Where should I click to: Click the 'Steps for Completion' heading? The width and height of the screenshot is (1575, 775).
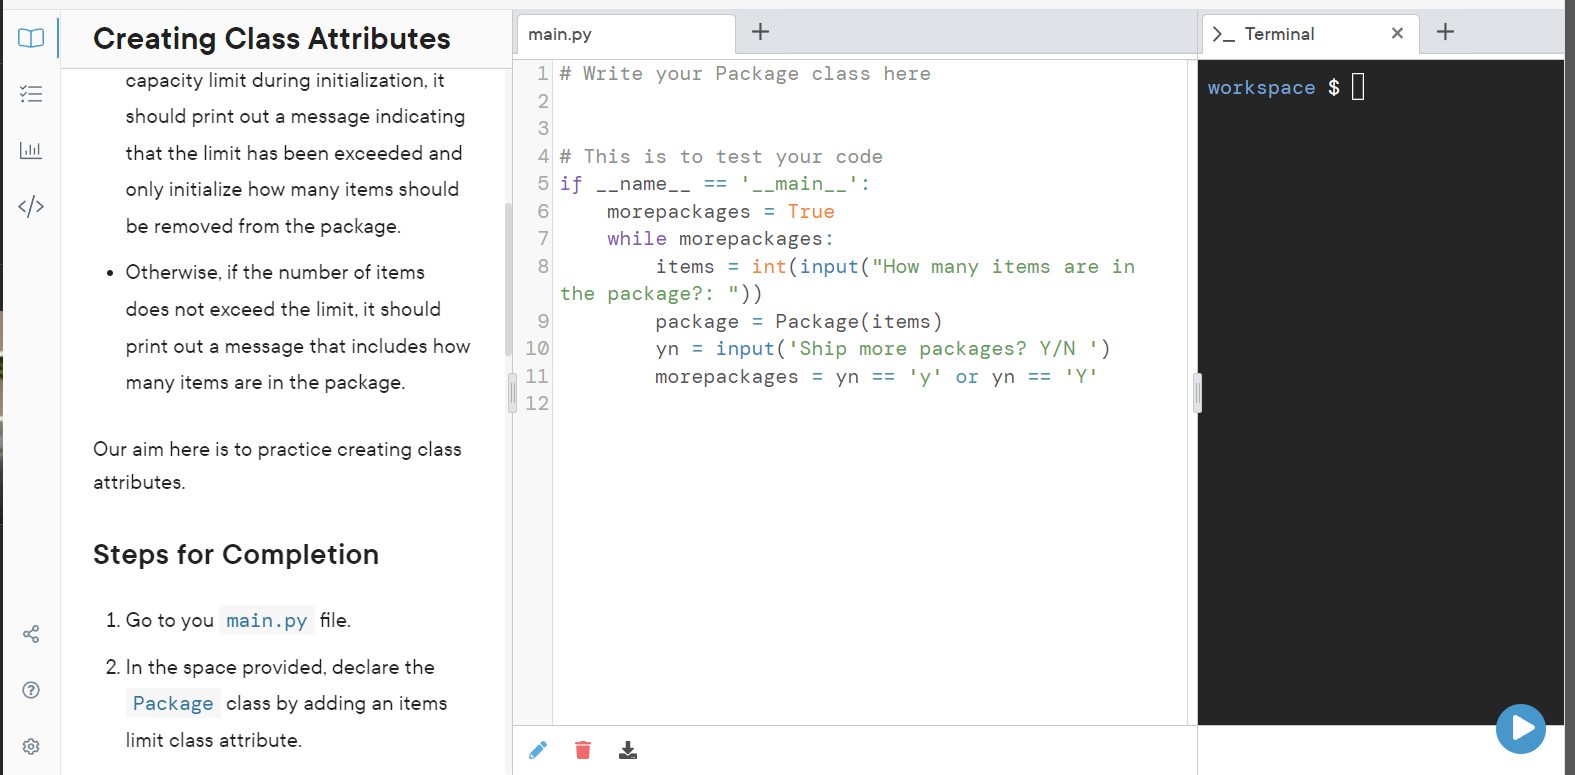(x=236, y=554)
